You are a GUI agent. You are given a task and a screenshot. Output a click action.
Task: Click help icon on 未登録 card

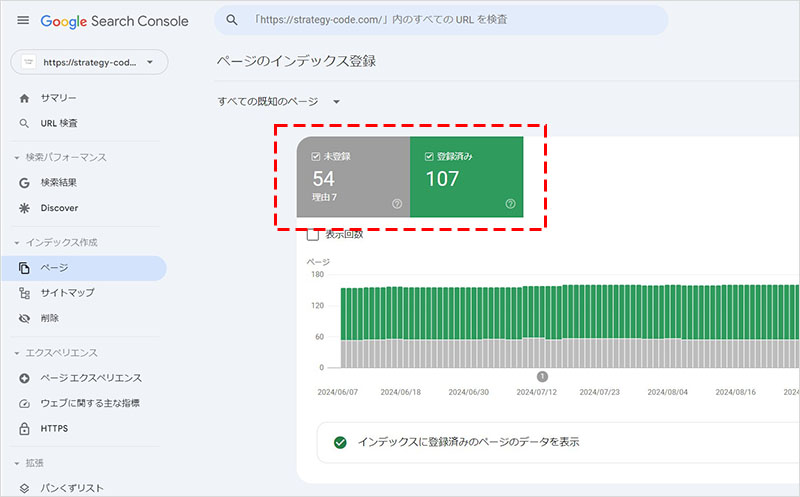pyautogui.click(x=397, y=204)
